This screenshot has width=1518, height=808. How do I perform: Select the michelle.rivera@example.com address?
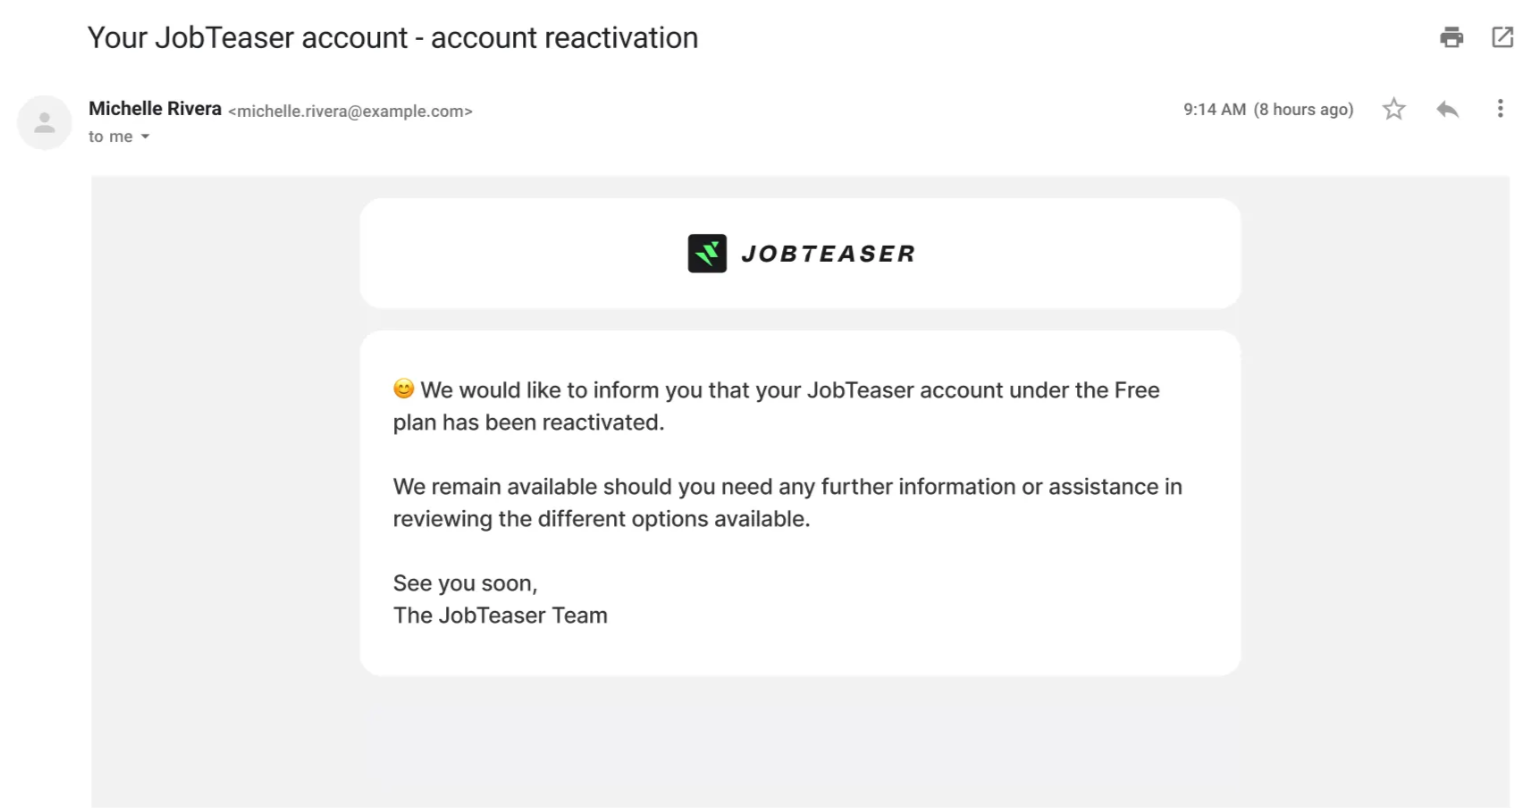click(350, 111)
